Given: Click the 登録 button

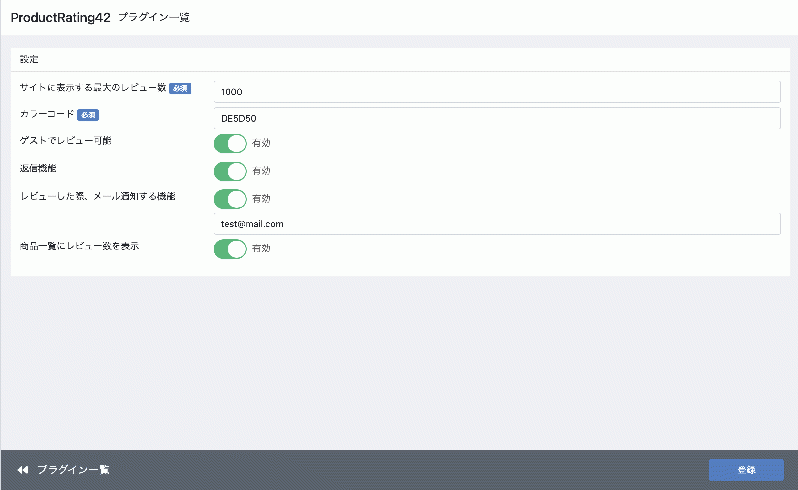Looking at the screenshot, I should pos(746,470).
